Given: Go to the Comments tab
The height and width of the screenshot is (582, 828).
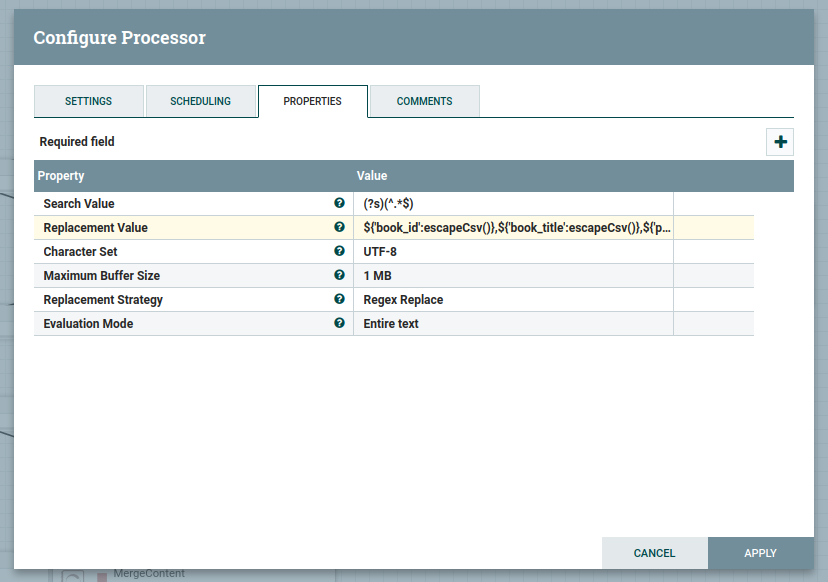Looking at the screenshot, I should pyautogui.click(x=424, y=101).
